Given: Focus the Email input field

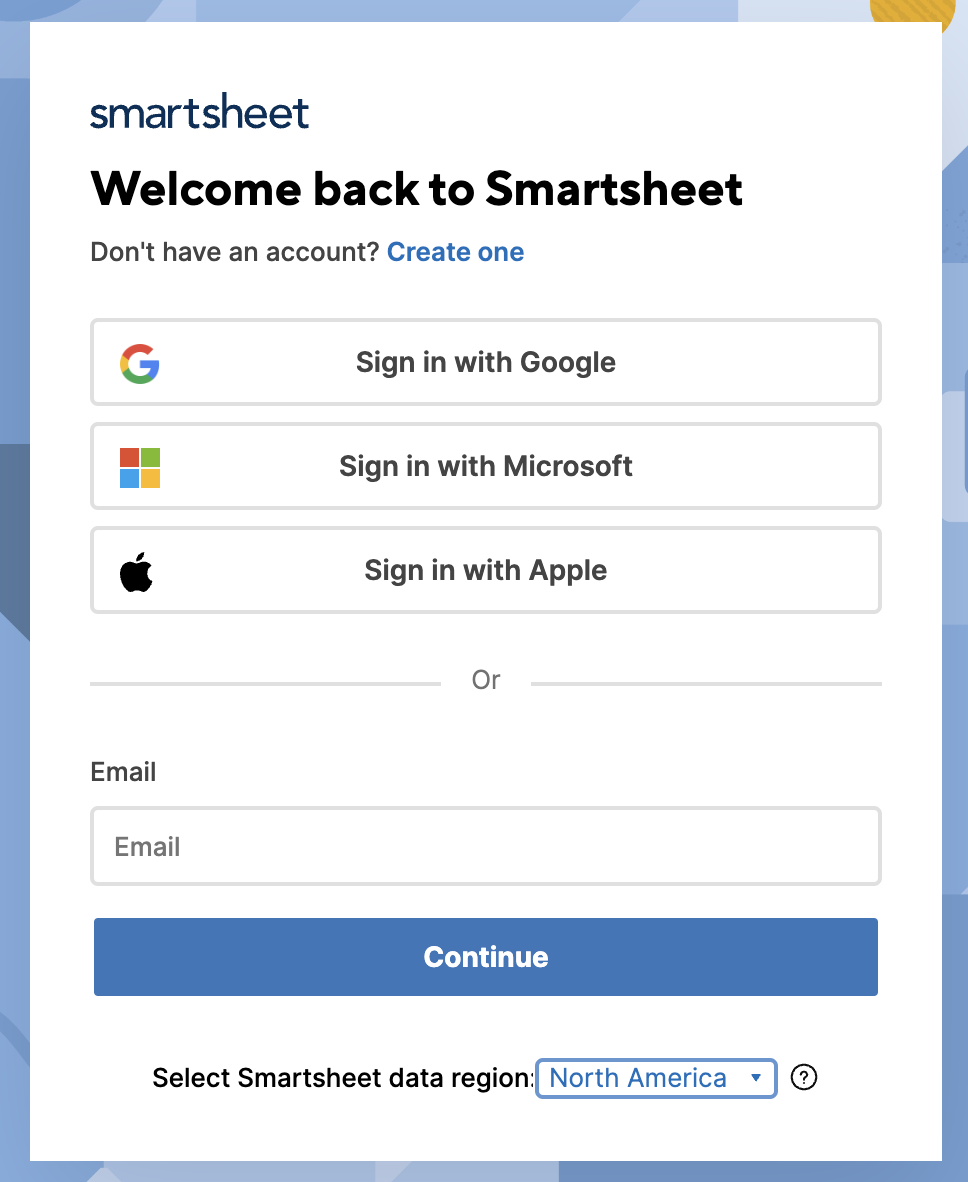Looking at the screenshot, I should [486, 846].
